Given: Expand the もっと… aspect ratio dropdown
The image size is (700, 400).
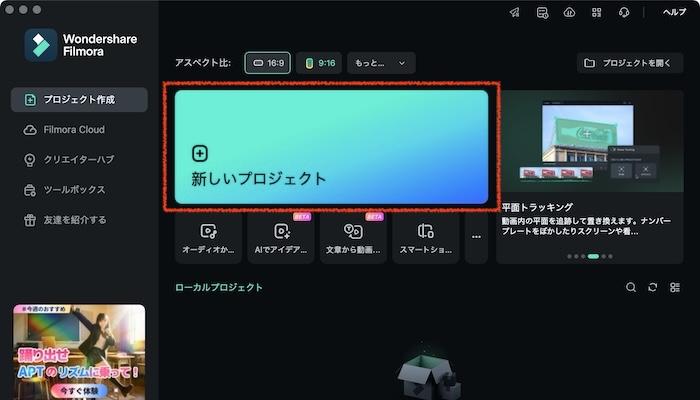Looking at the screenshot, I should 381,63.
